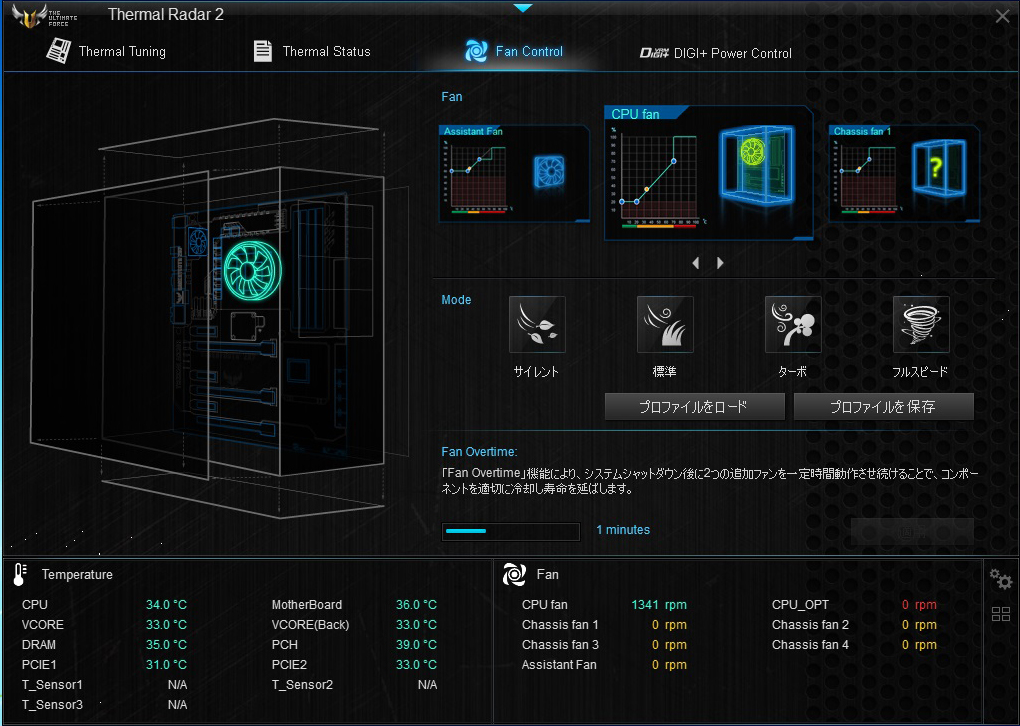Click the blue fan icon in Assistant Fan card
The height and width of the screenshot is (726, 1020).
point(549,172)
